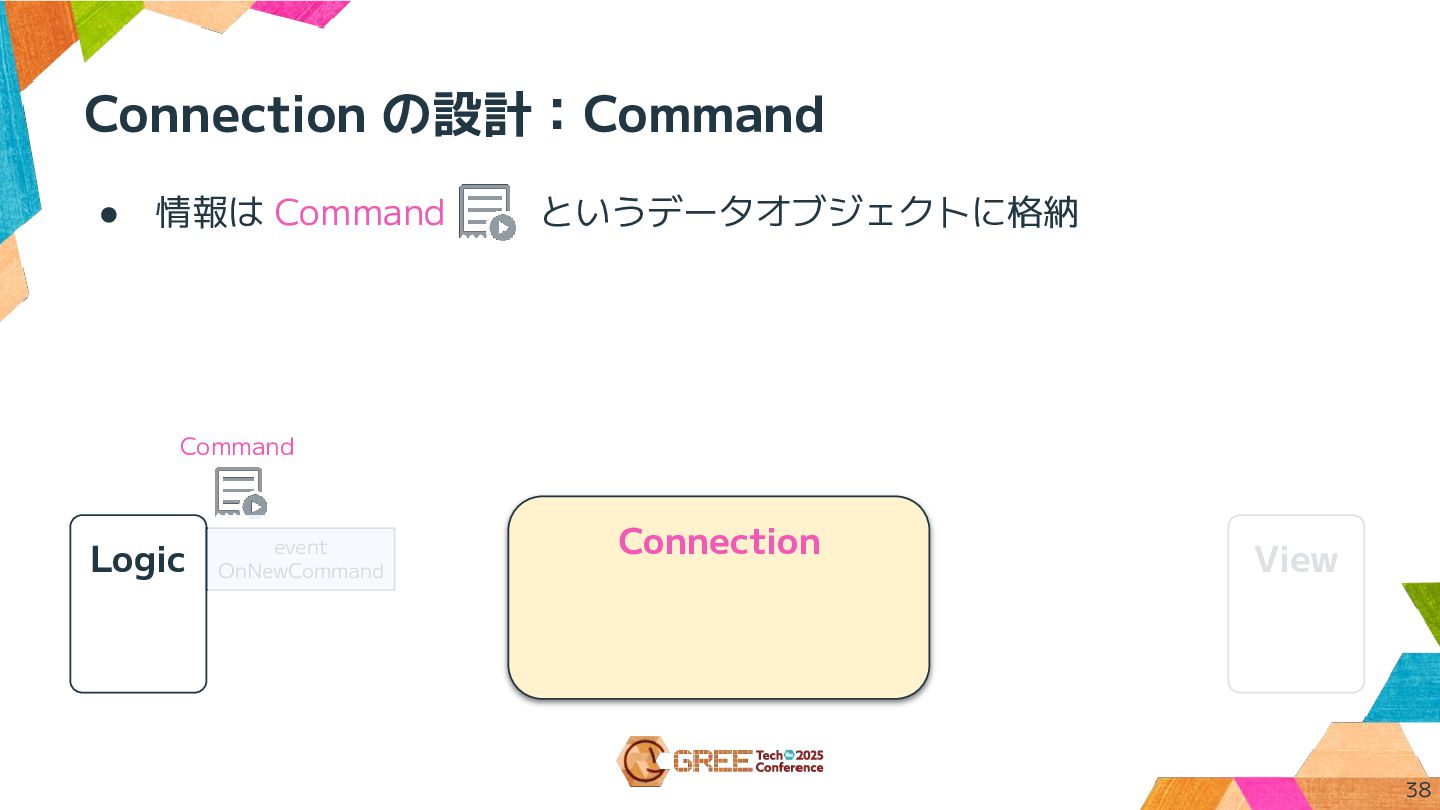Select the faded View box

pyautogui.click(x=1296, y=603)
